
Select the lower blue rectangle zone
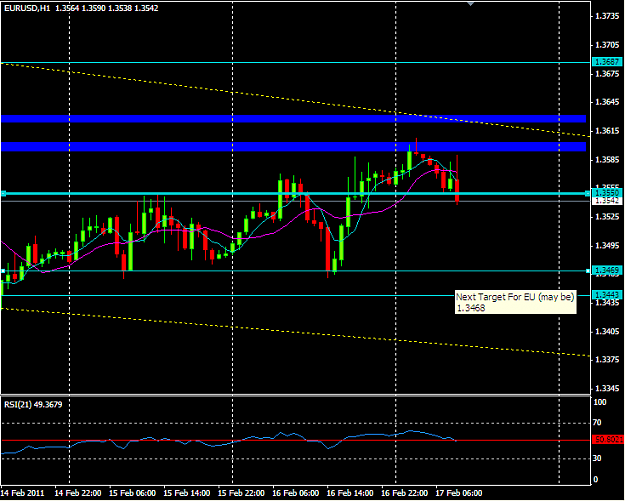[293, 147]
